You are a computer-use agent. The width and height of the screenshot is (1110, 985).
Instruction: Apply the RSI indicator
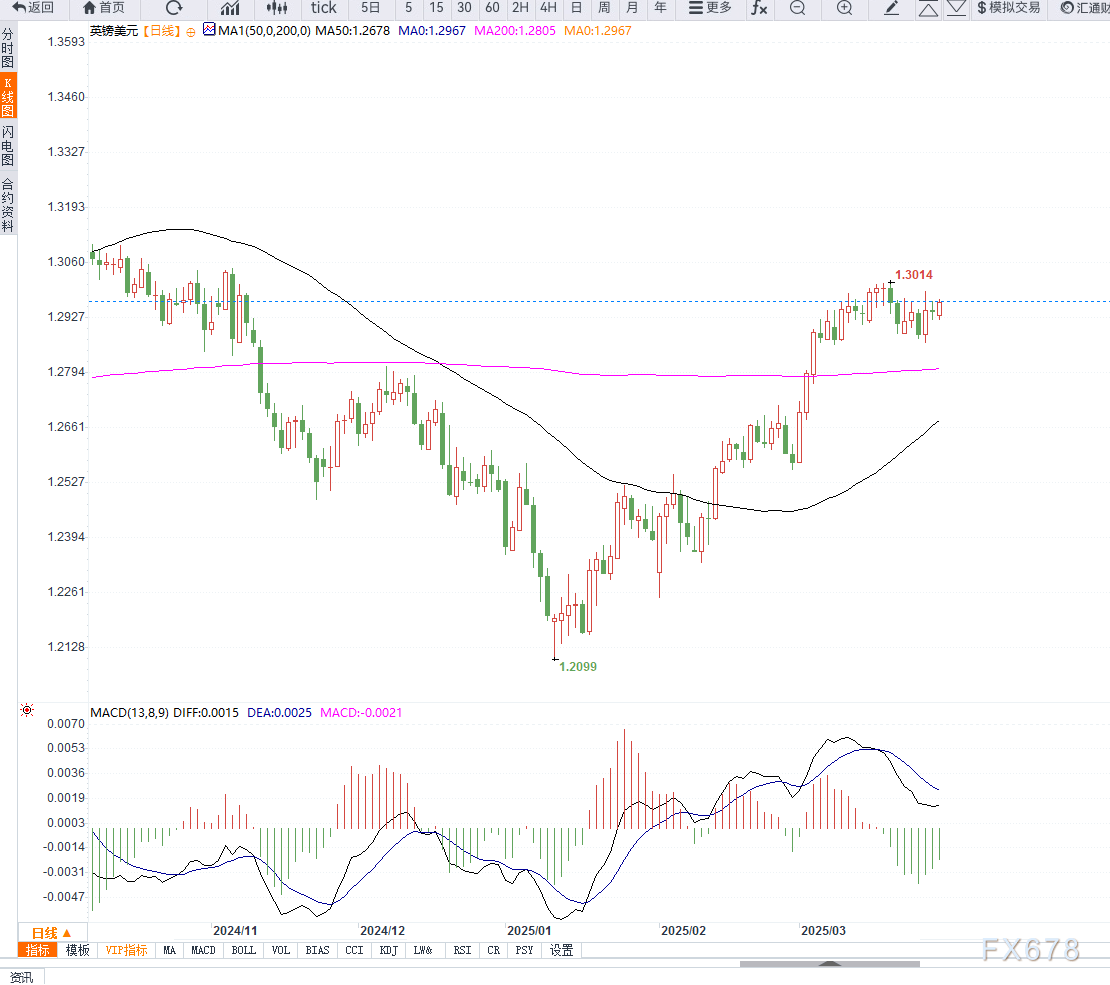(x=462, y=950)
